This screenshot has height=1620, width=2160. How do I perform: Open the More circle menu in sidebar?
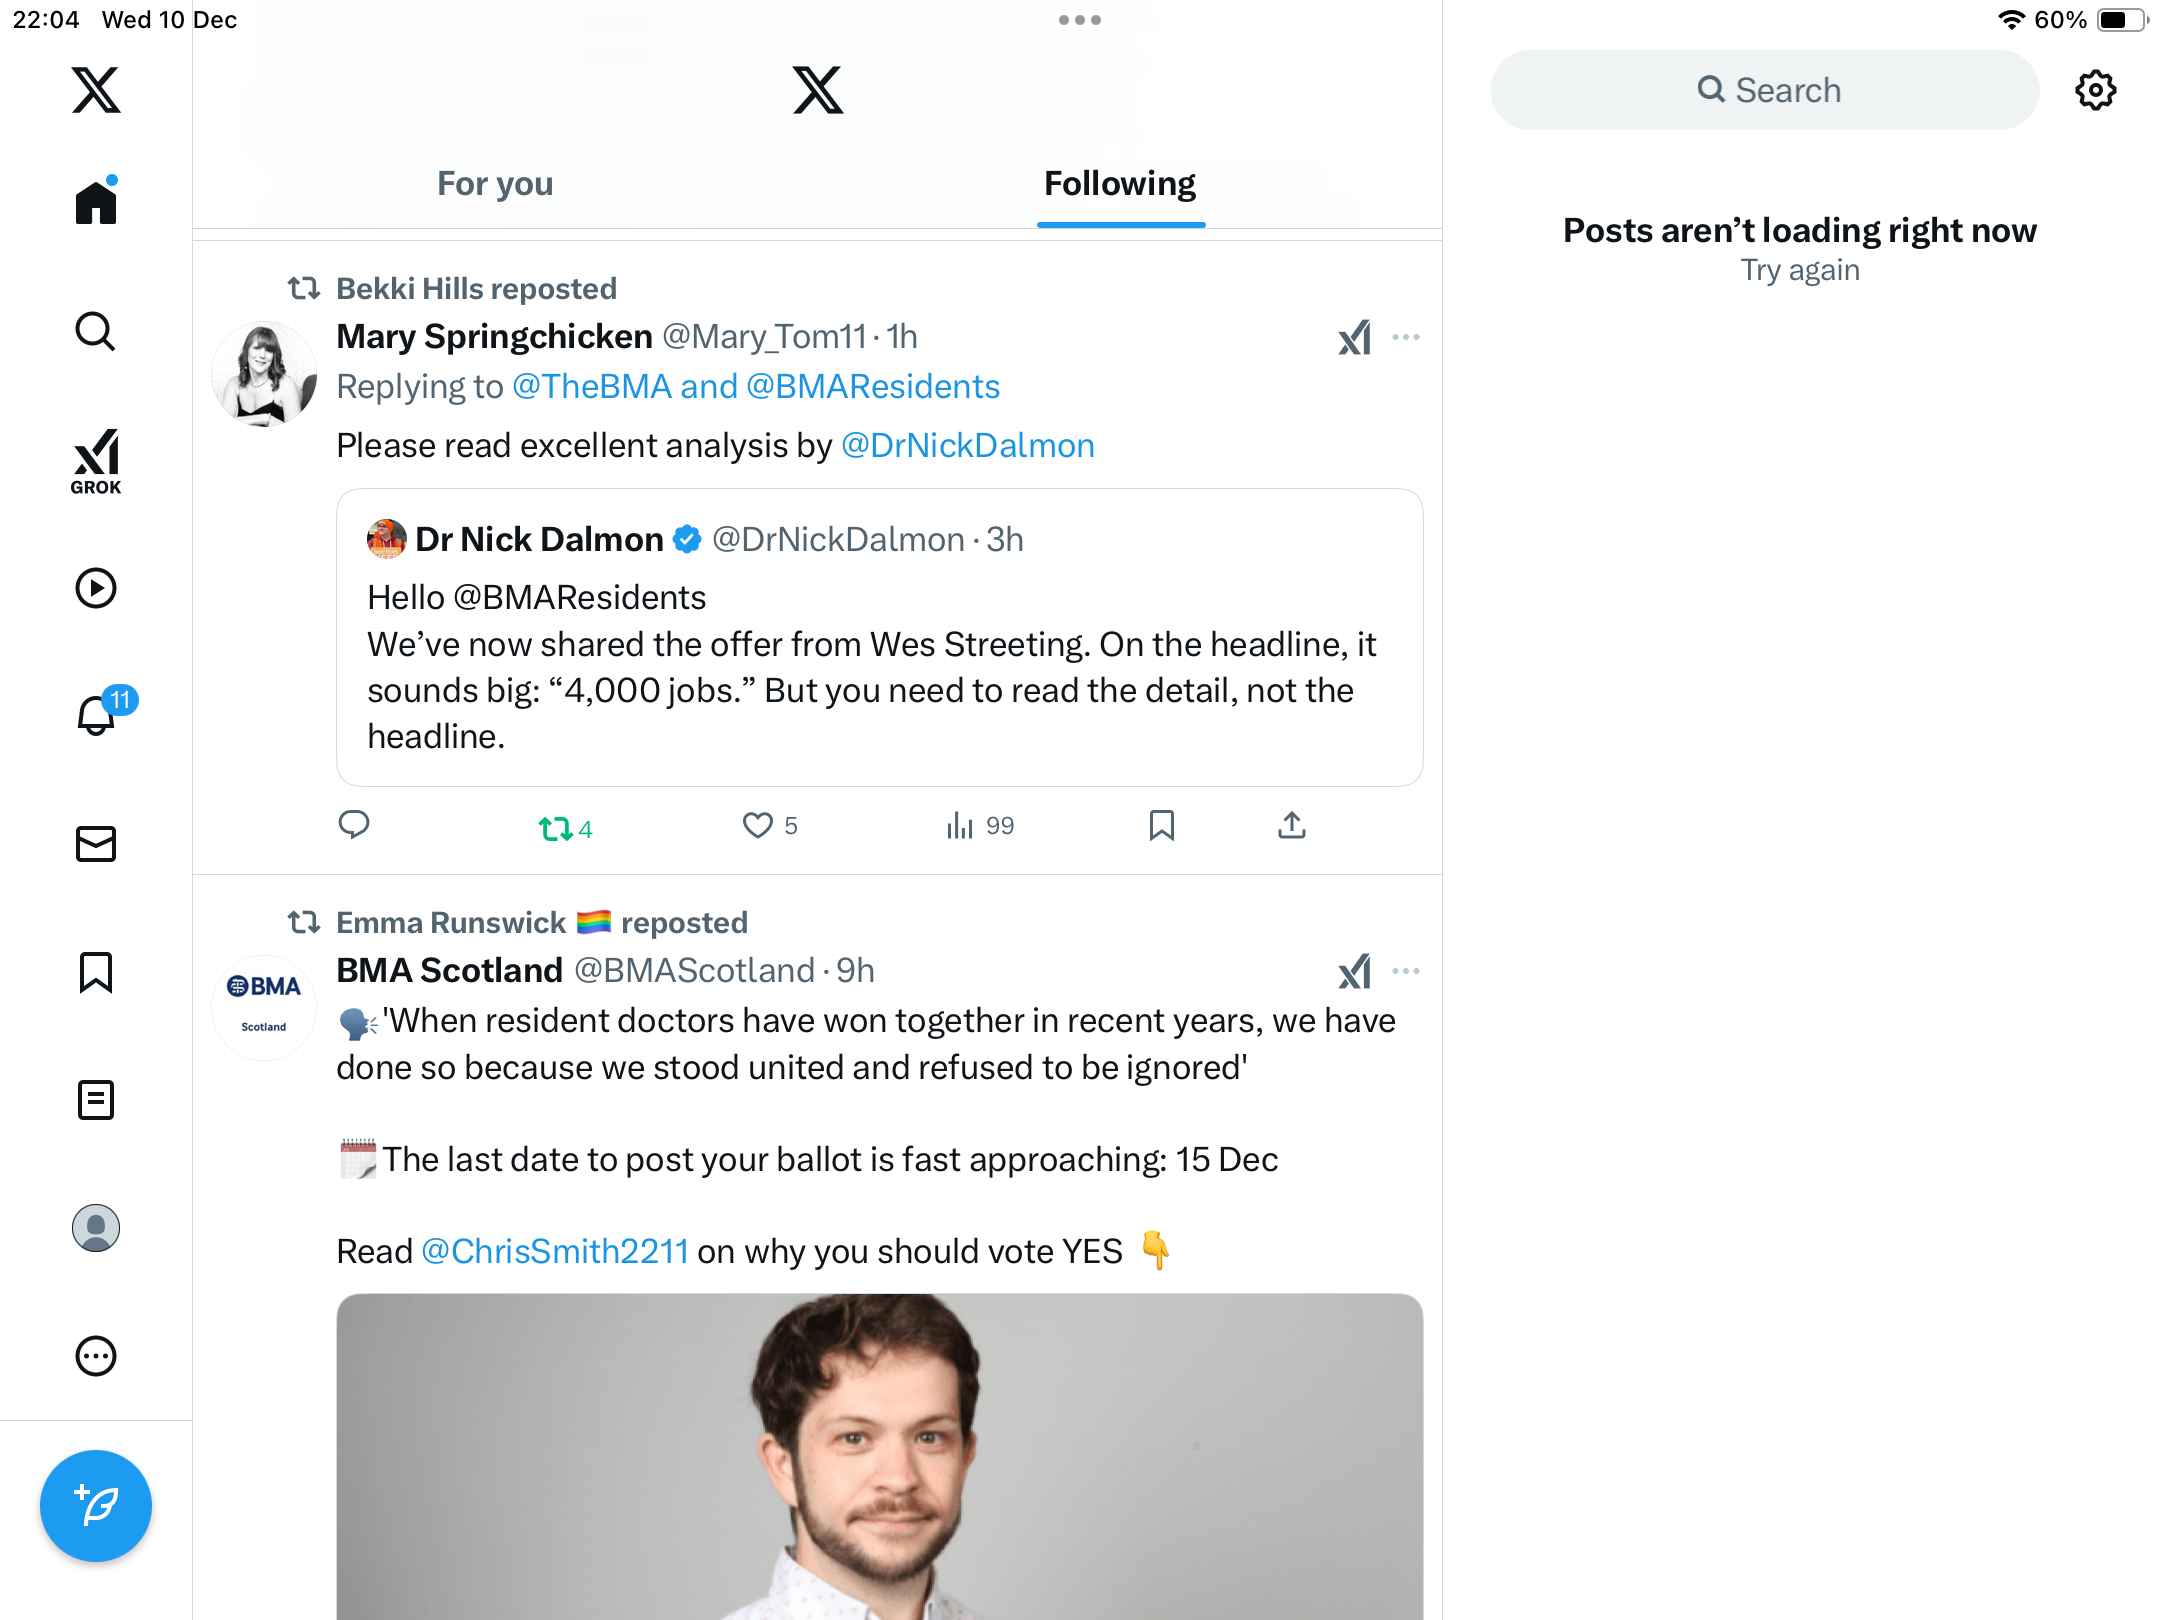pos(96,1356)
